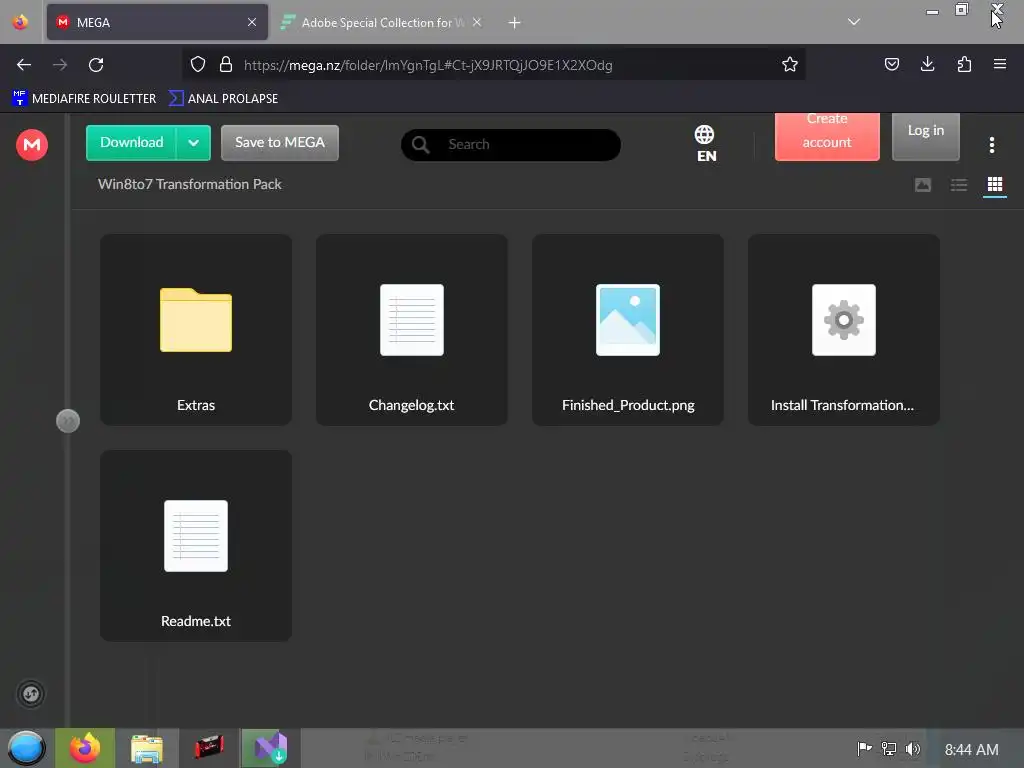Open the Start orb on taskbar
This screenshot has width=1024, height=768.
(26, 748)
